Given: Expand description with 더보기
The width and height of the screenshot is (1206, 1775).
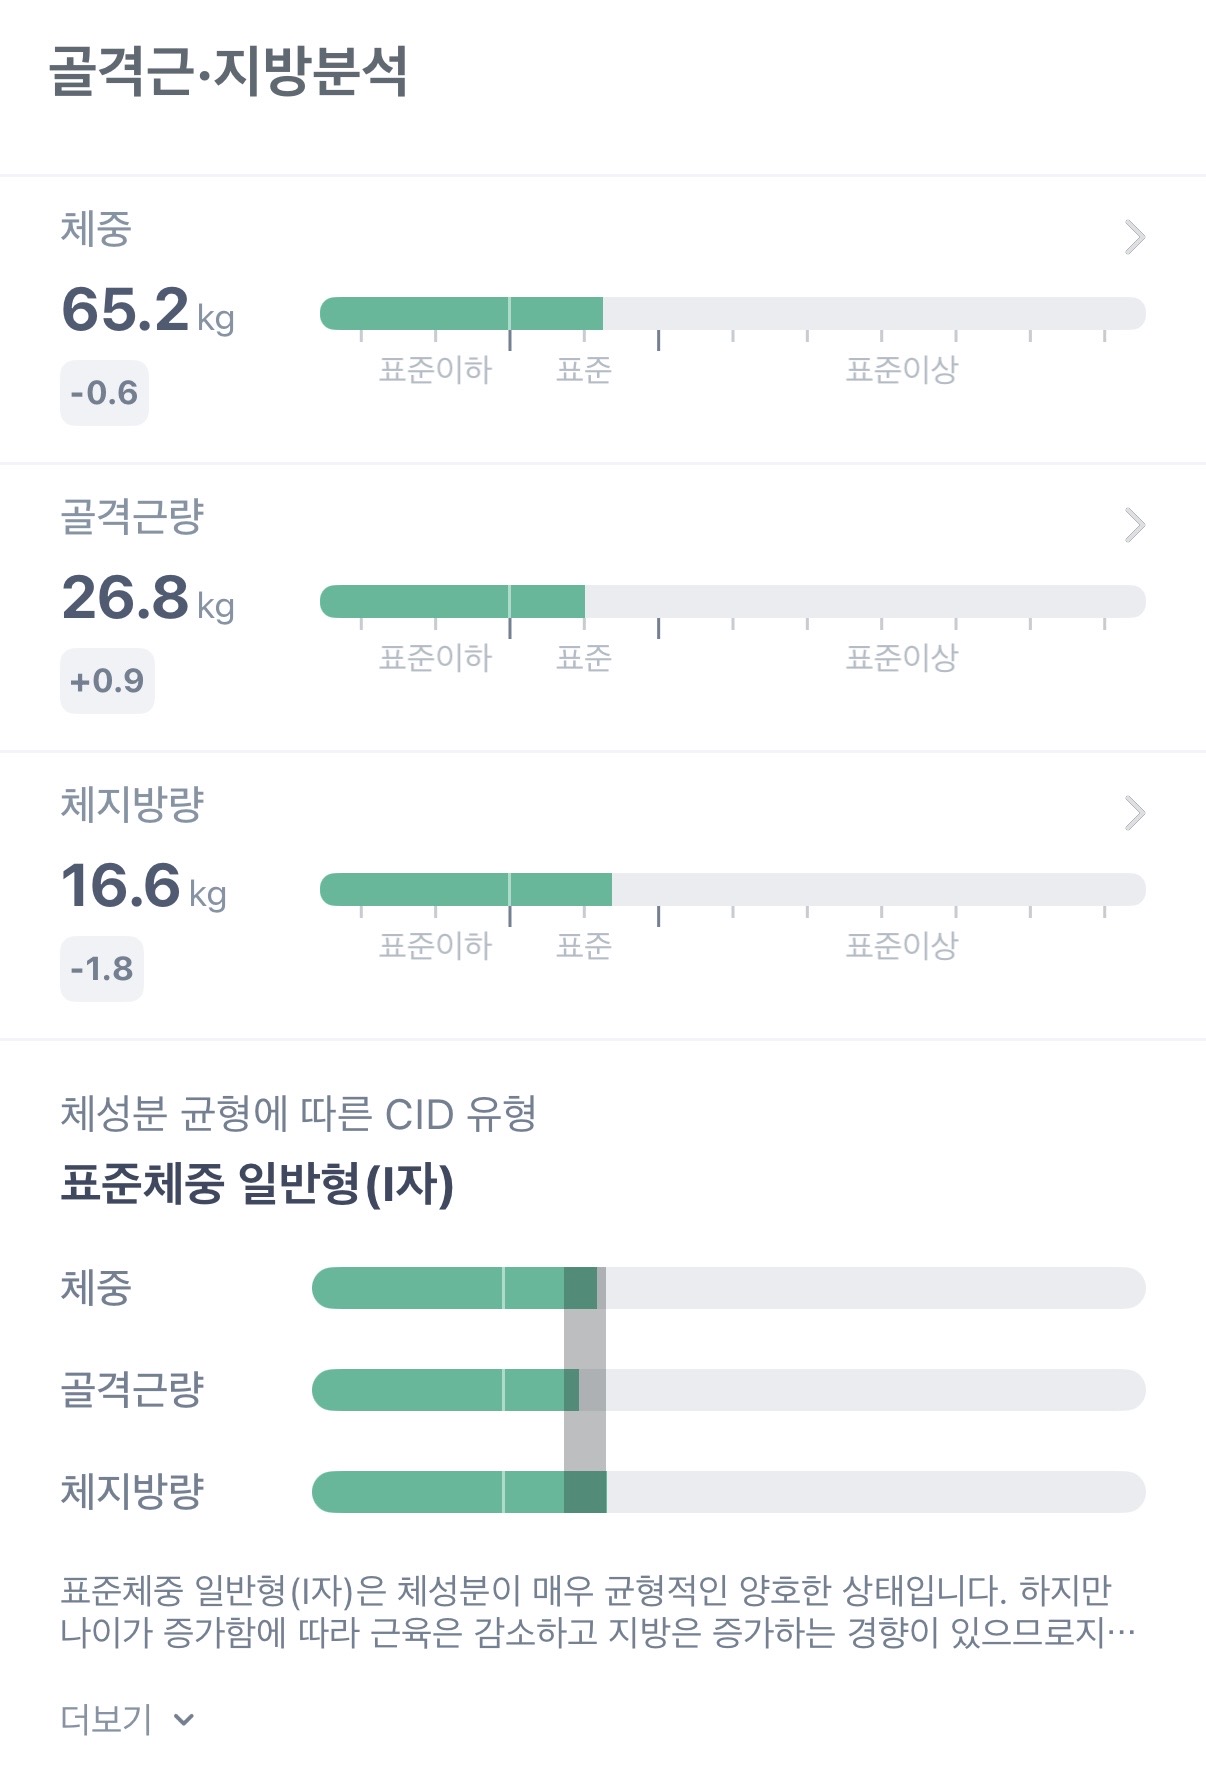Looking at the screenshot, I should (x=107, y=1719).
